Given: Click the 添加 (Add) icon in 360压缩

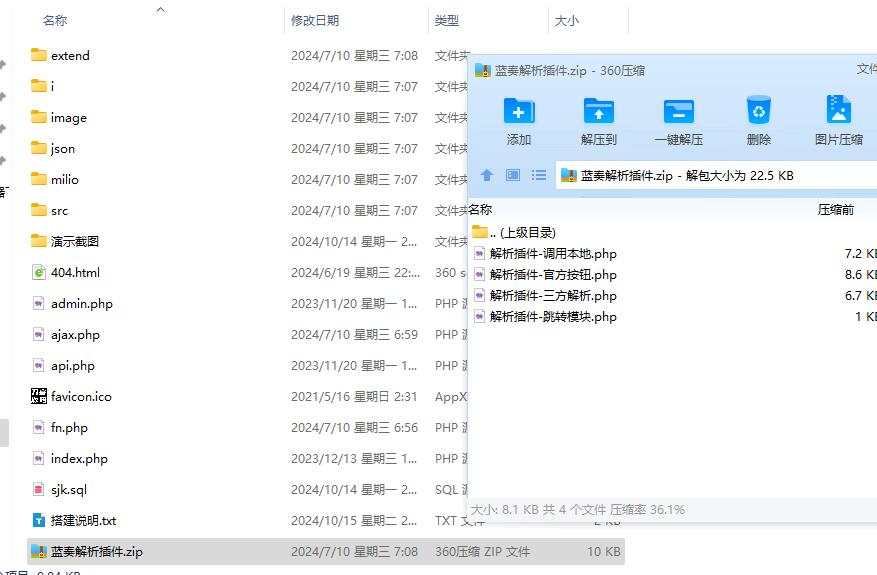Looking at the screenshot, I should point(519,110).
